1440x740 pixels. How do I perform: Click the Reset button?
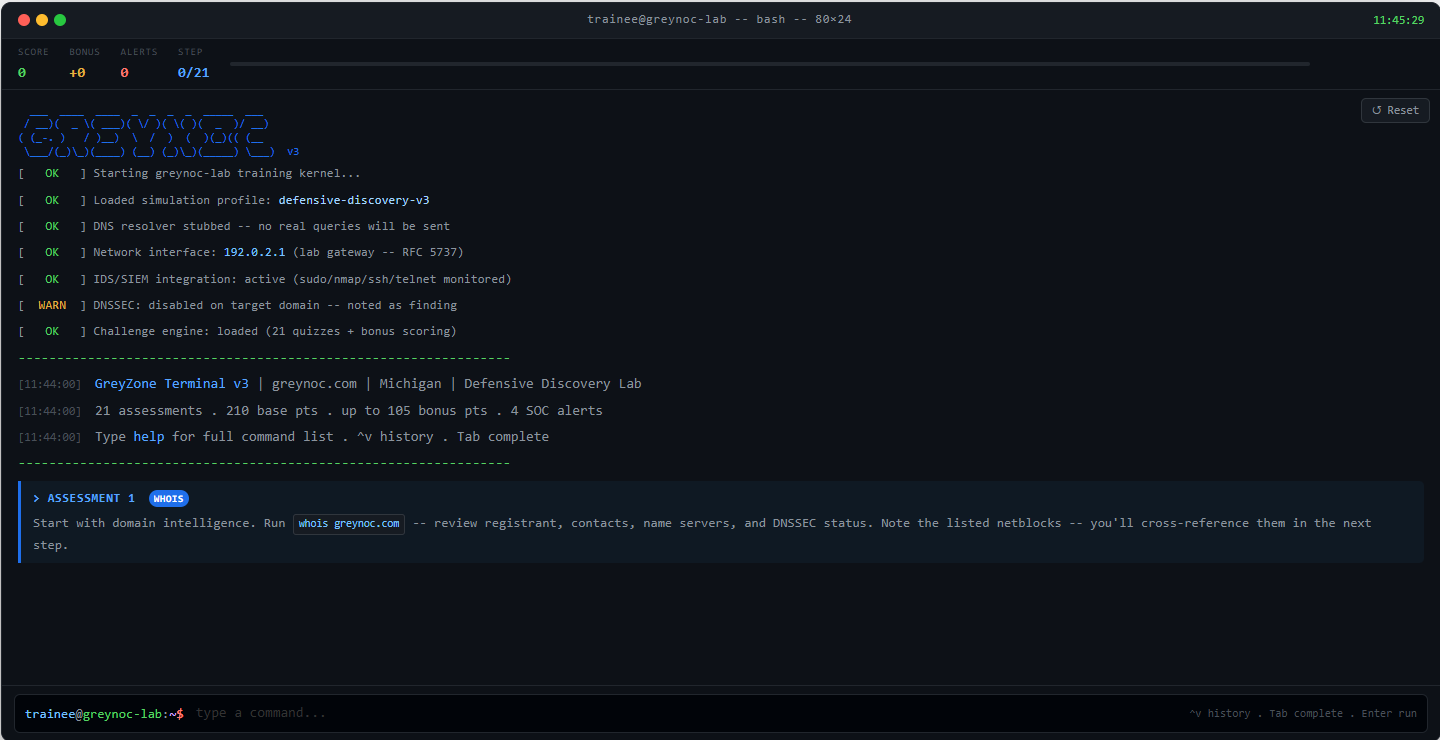[x=1395, y=110]
